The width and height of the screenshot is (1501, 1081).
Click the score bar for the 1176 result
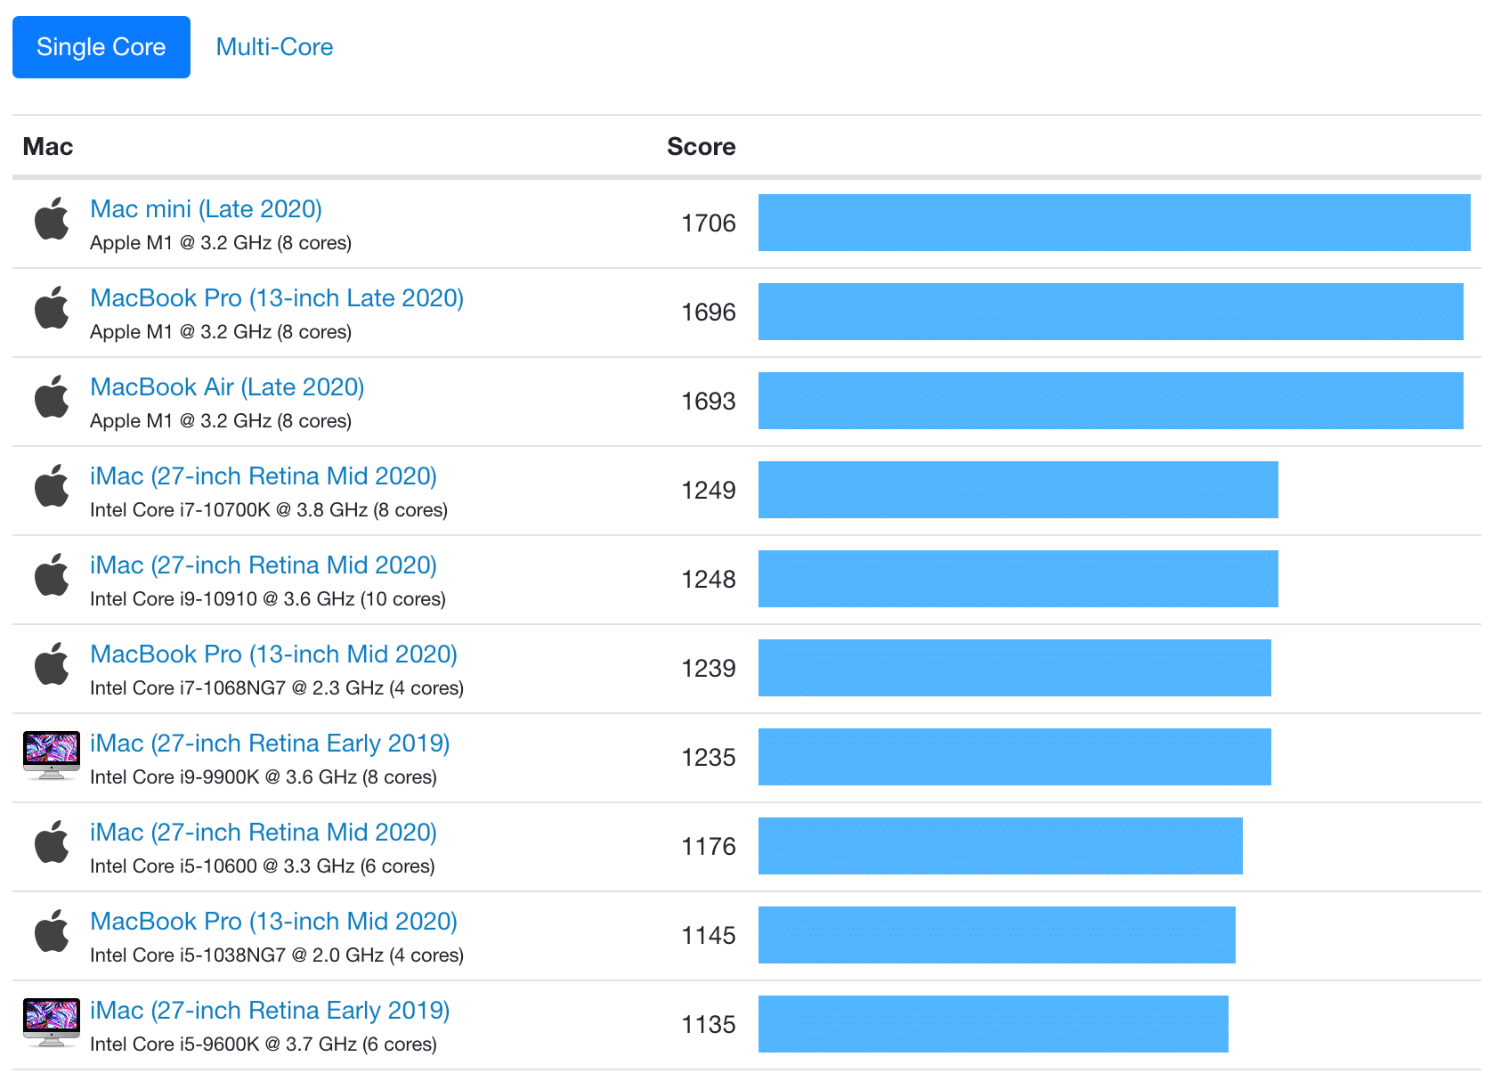[1000, 846]
